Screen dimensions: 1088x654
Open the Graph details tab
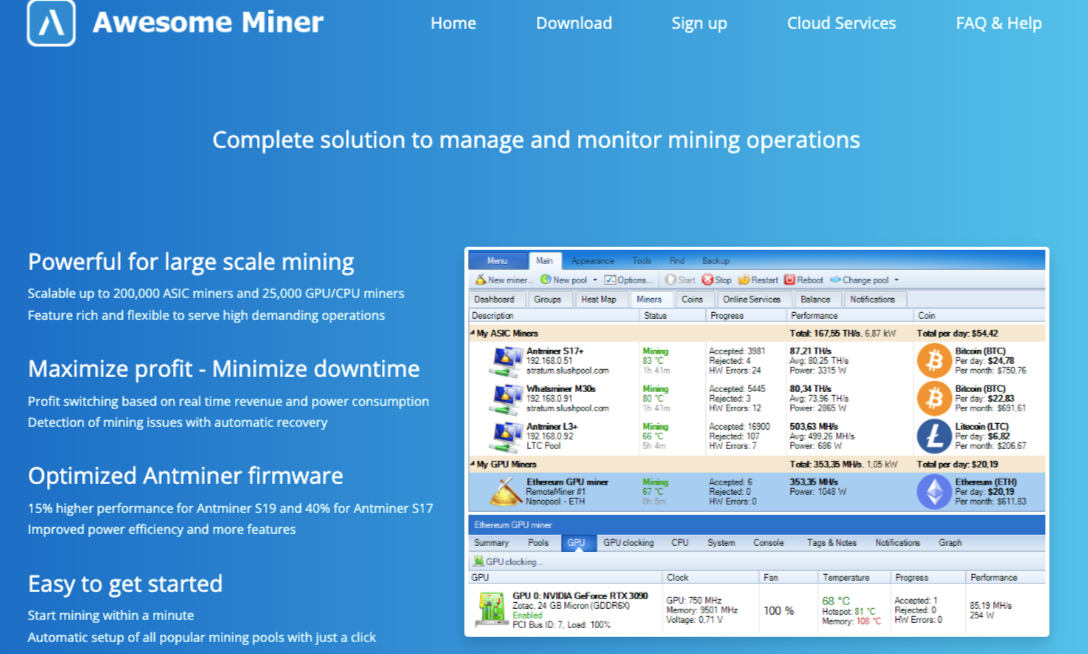tap(950, 543)
